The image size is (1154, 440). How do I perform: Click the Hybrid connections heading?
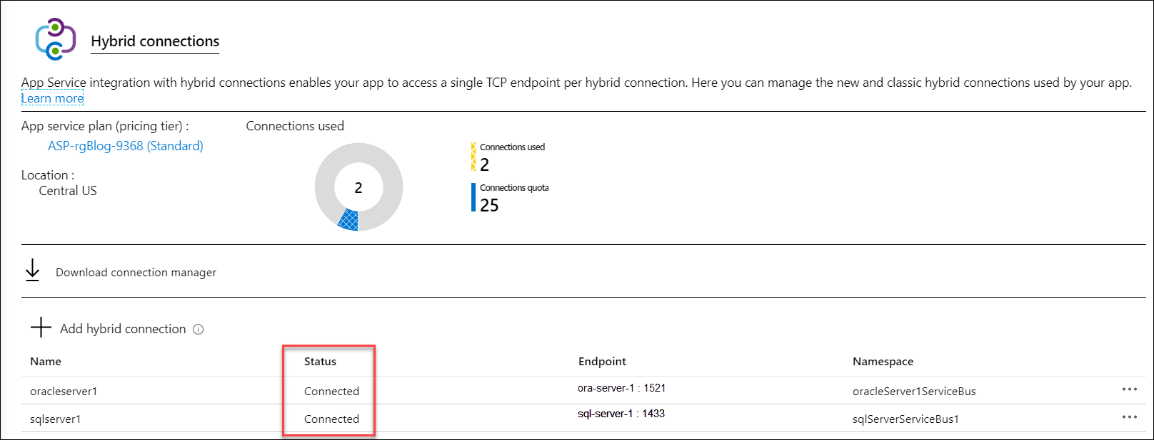tap(154, 41)
